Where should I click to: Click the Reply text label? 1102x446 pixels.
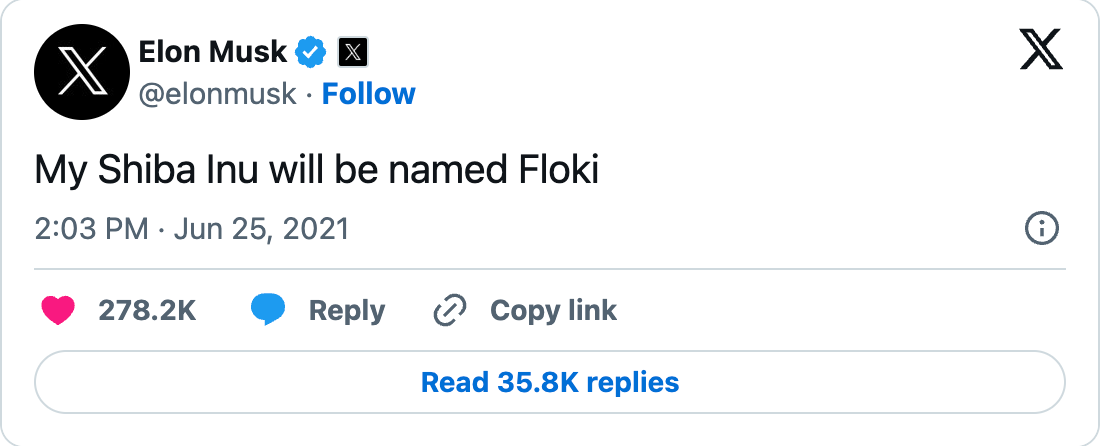(x=347, y=310)
